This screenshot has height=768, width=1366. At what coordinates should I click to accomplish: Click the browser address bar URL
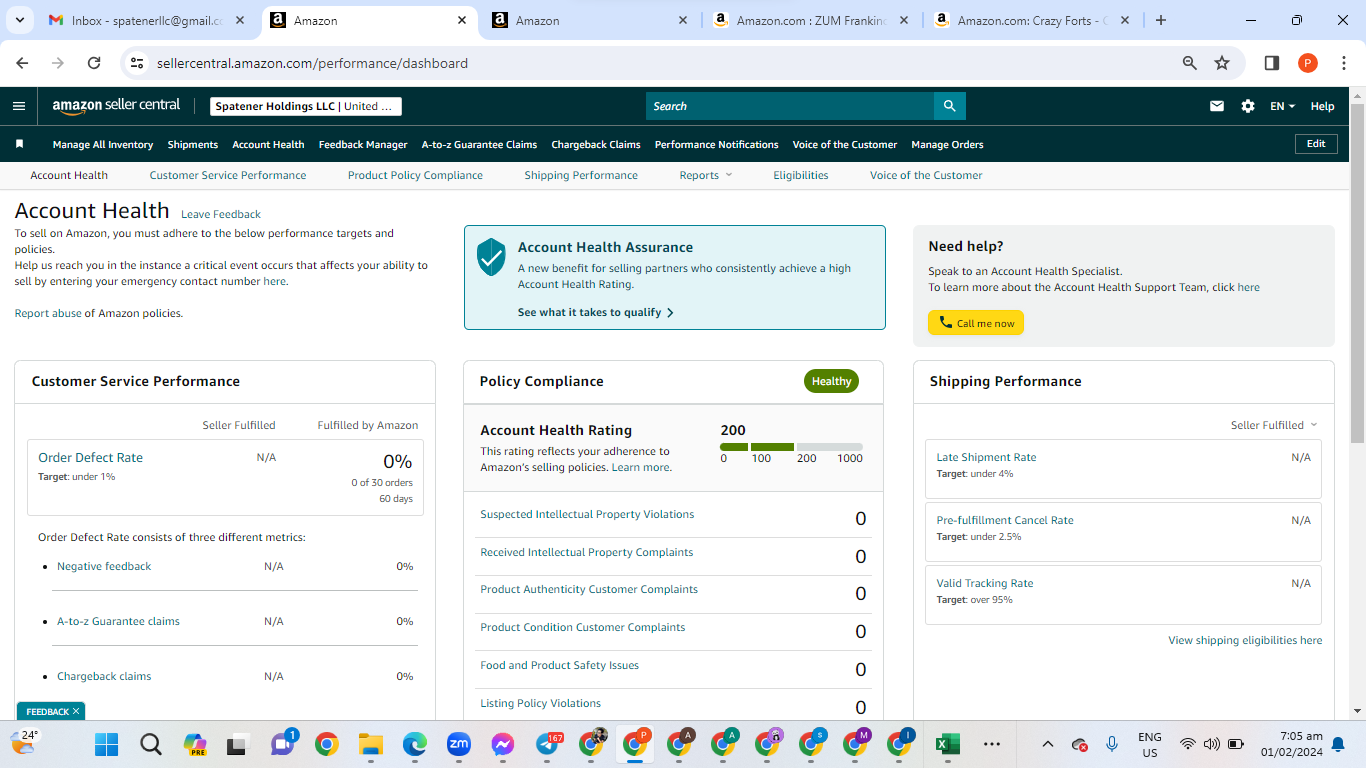tap(312, 63)
